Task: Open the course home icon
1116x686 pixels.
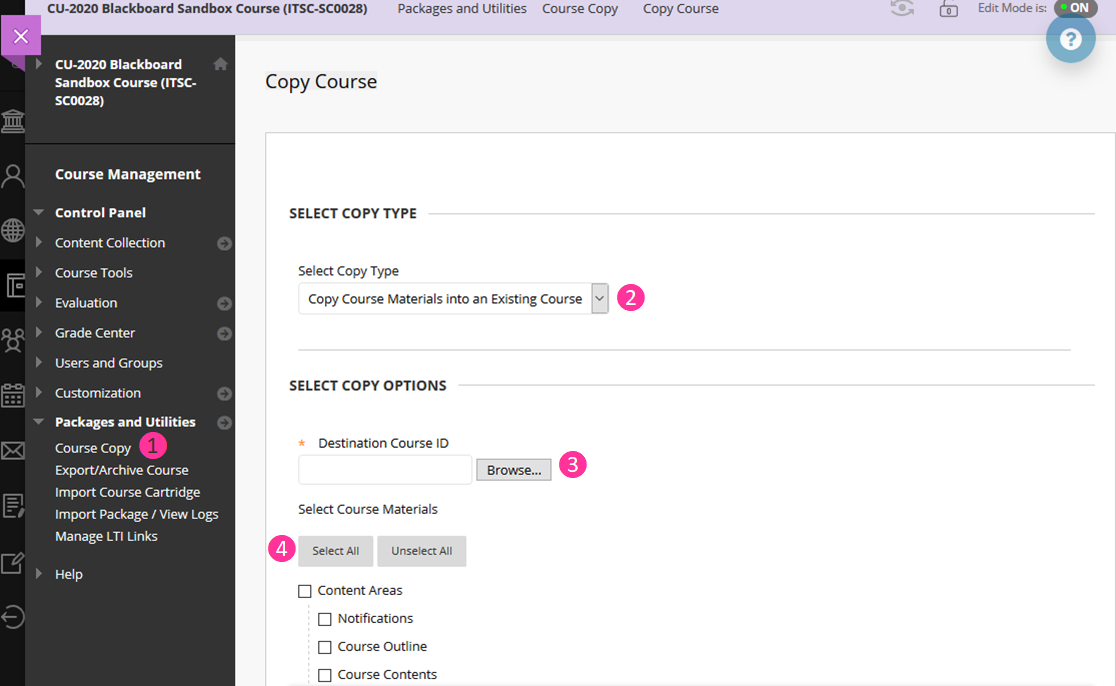Action: tap(221, 64)
